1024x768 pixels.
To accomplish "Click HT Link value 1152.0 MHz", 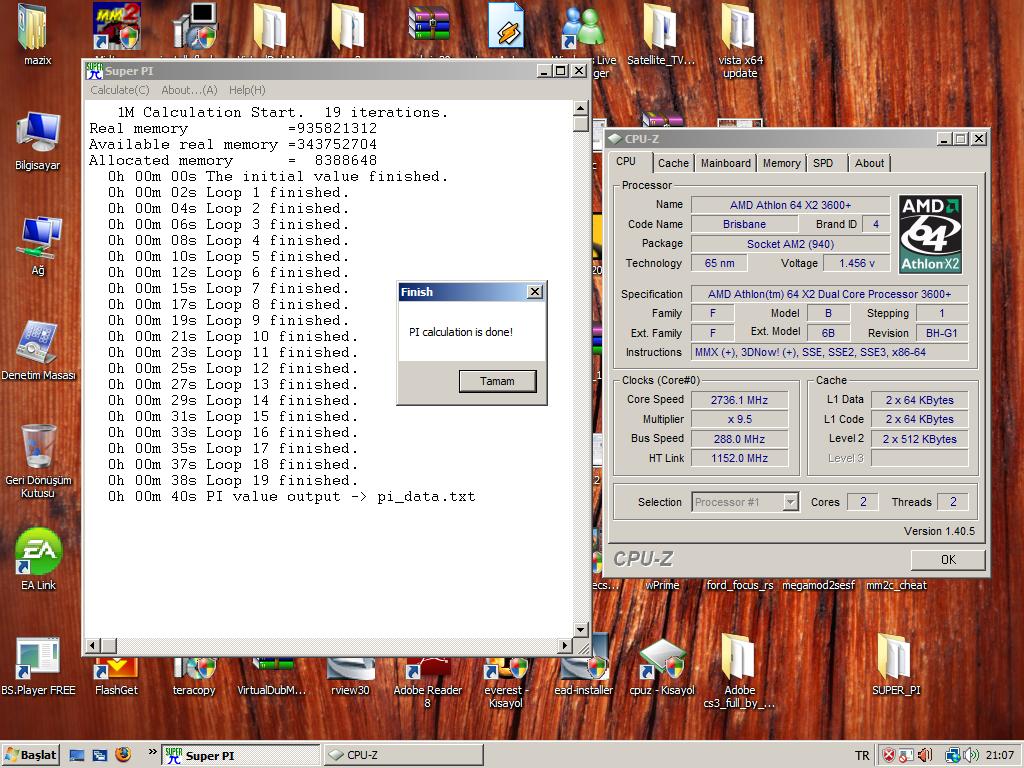I will tap(739, 458).
